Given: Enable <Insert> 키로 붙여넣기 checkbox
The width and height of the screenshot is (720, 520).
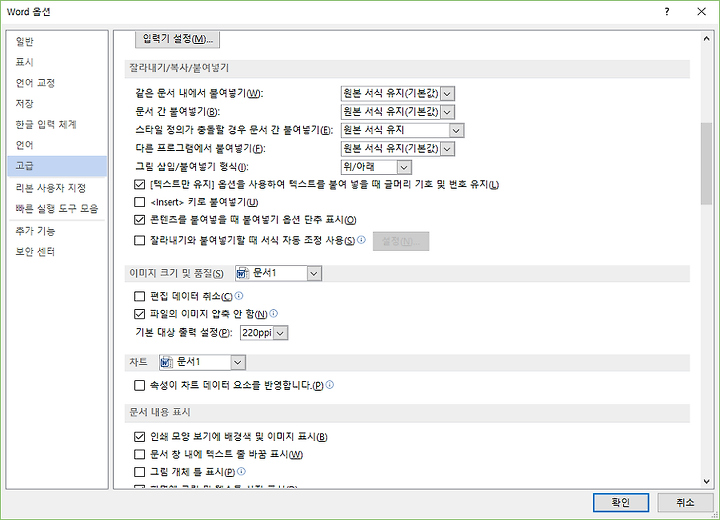Looking at the screenshot, I should pyautogui.click(x=139, y=202).
